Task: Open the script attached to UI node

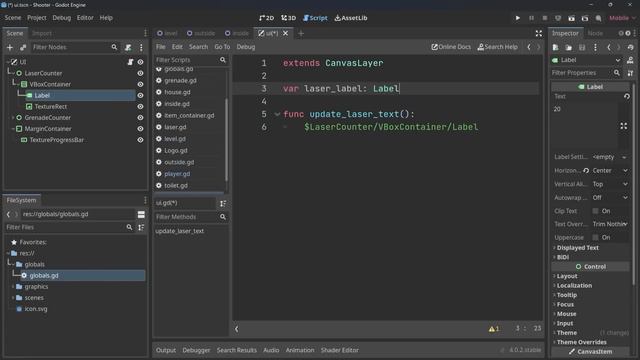Action: coord(130,62)
